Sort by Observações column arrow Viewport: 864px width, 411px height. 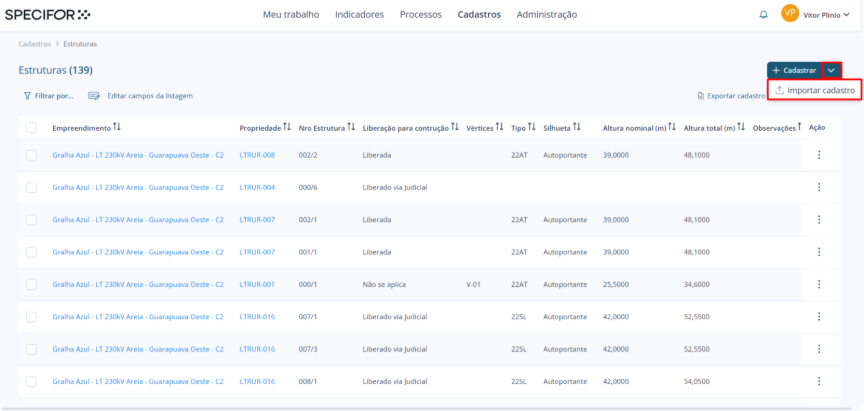[x=800, y=127]
